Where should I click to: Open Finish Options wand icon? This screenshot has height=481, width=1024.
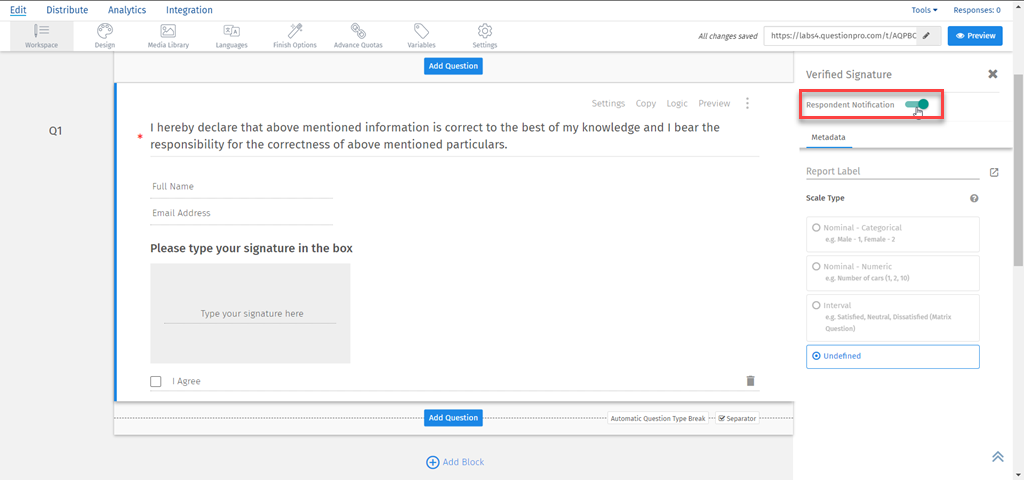point(295,31)
